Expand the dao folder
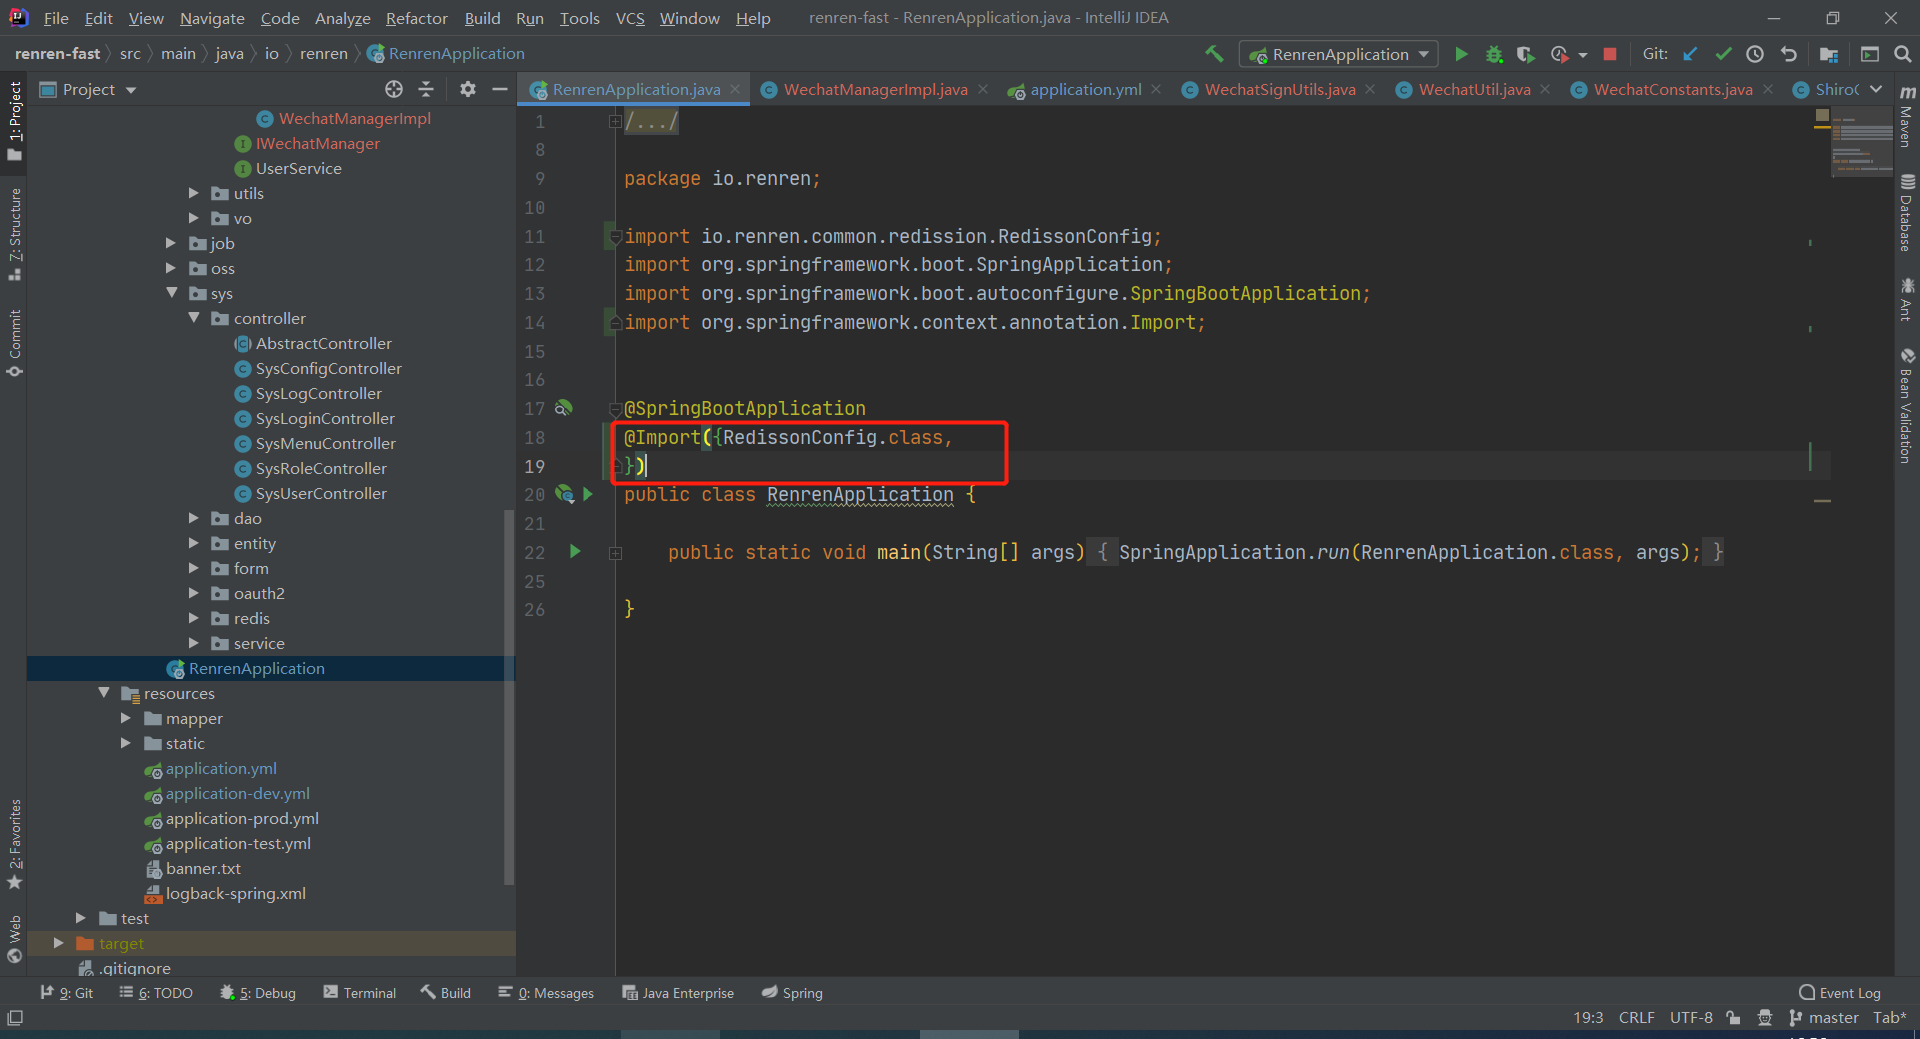This screenshot has width=1920, height=1039. tap(194, 518)
